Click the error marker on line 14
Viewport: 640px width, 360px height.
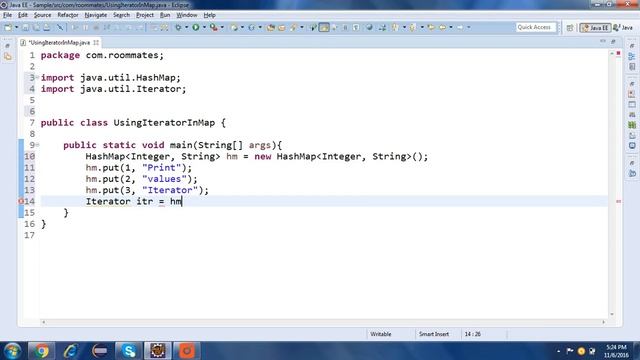(x=21, y=201)
